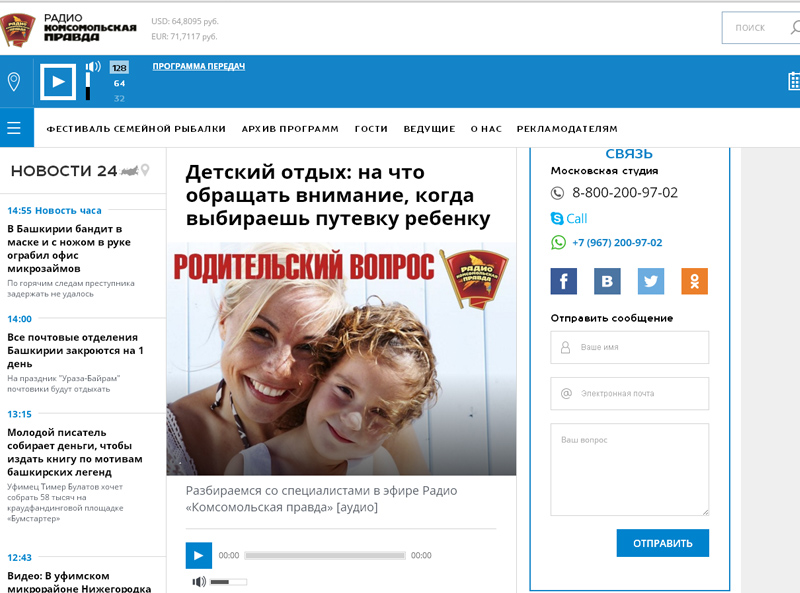Open the Программа передач link
Viewport: 800px width, 593px height.
pos(198,66)
